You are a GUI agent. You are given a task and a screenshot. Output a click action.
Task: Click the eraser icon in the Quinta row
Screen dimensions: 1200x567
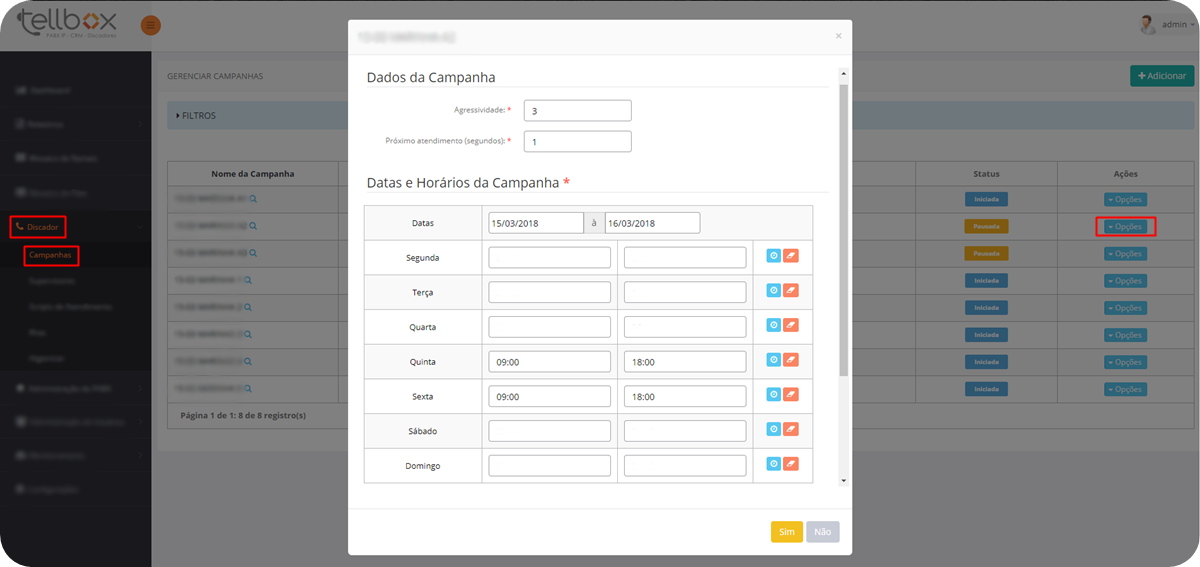pyautogui.click(x=791, y=360)
